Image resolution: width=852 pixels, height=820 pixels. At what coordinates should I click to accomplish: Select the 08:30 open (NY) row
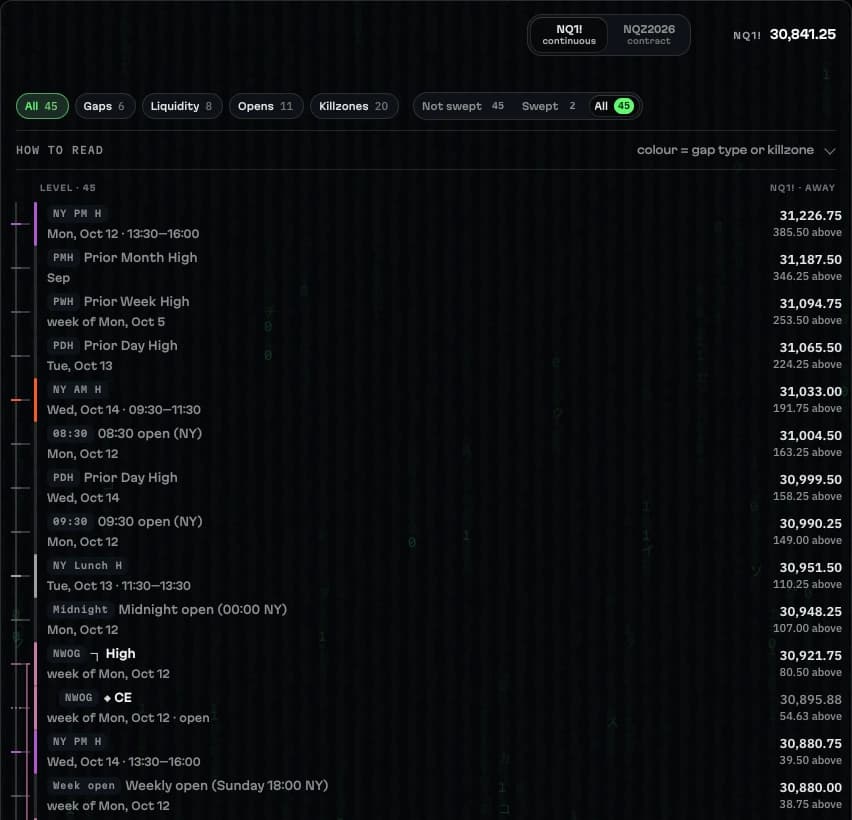tap(438, 443)
